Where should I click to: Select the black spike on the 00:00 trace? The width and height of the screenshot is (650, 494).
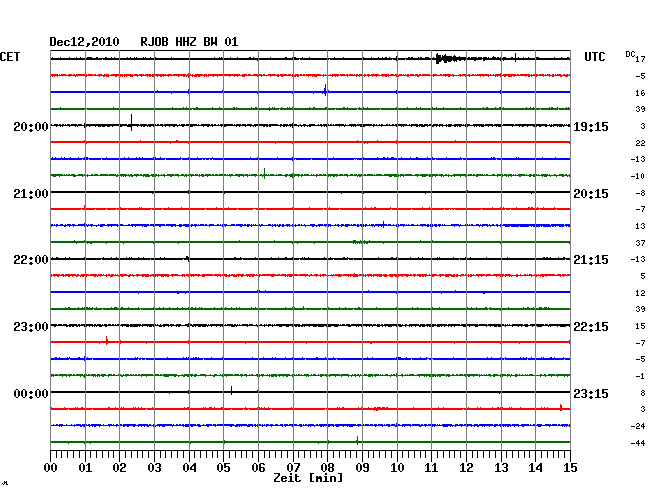[231, 390]
